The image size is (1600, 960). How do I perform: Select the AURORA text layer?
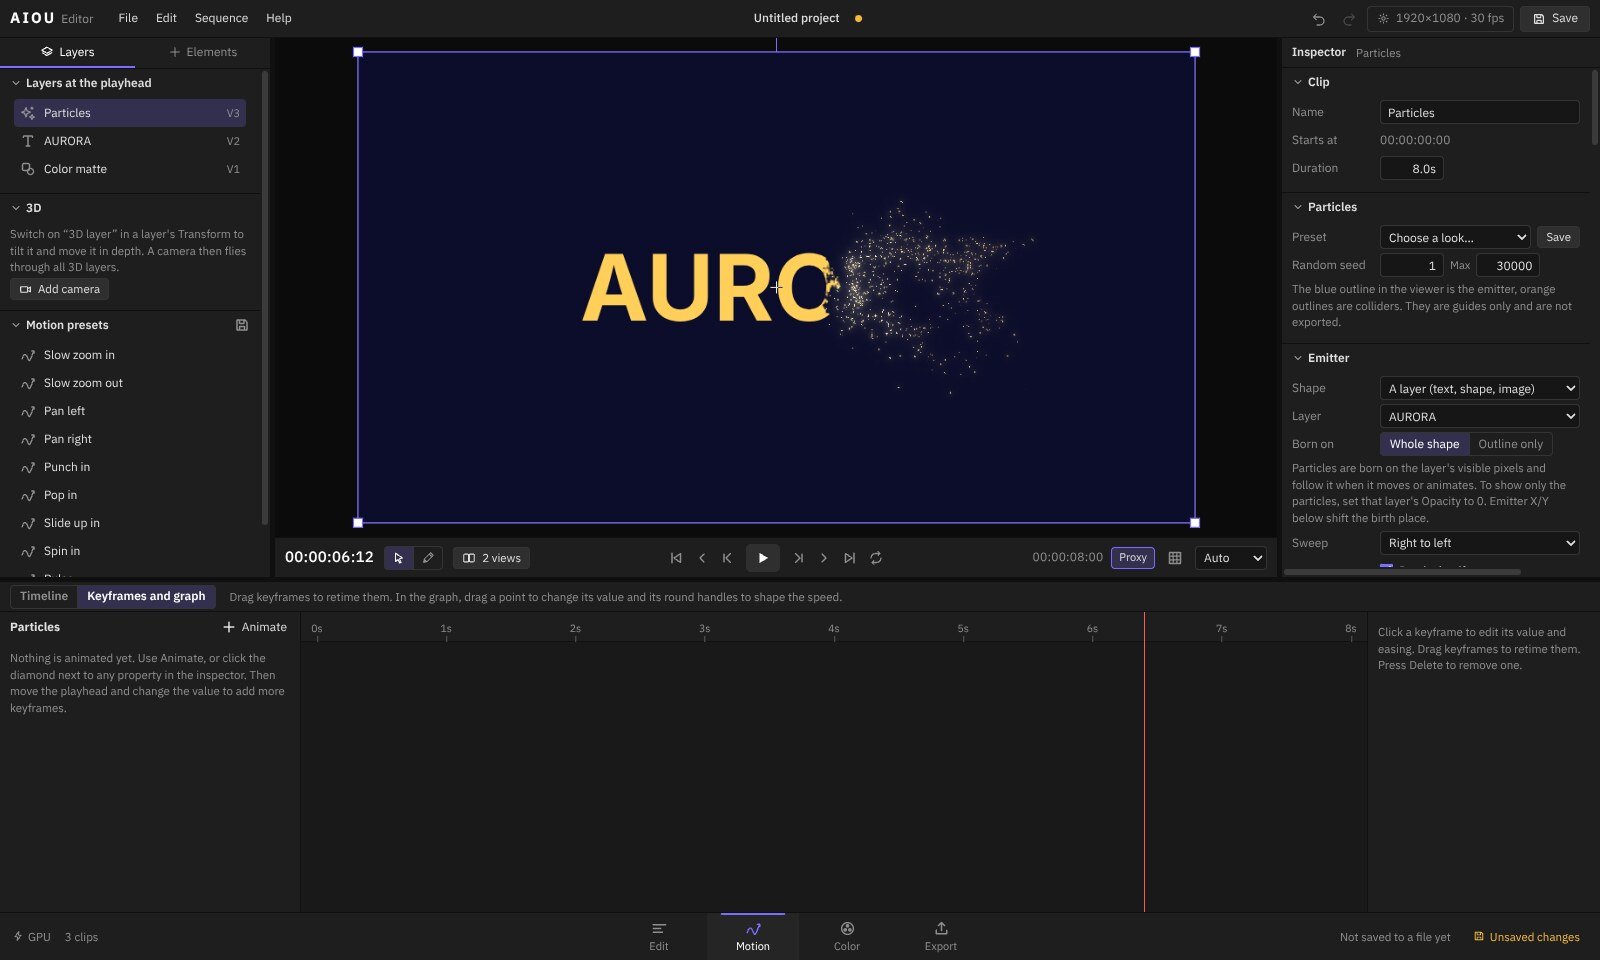130,141
